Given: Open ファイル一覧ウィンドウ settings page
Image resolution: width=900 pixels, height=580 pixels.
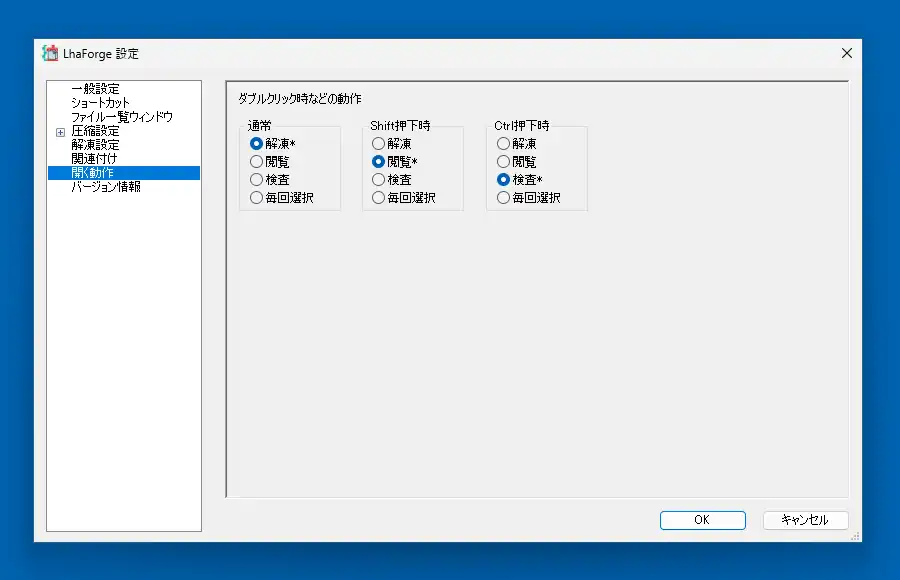Looking at the screenshot, I should pyautogui.click(x=122, y=117).
